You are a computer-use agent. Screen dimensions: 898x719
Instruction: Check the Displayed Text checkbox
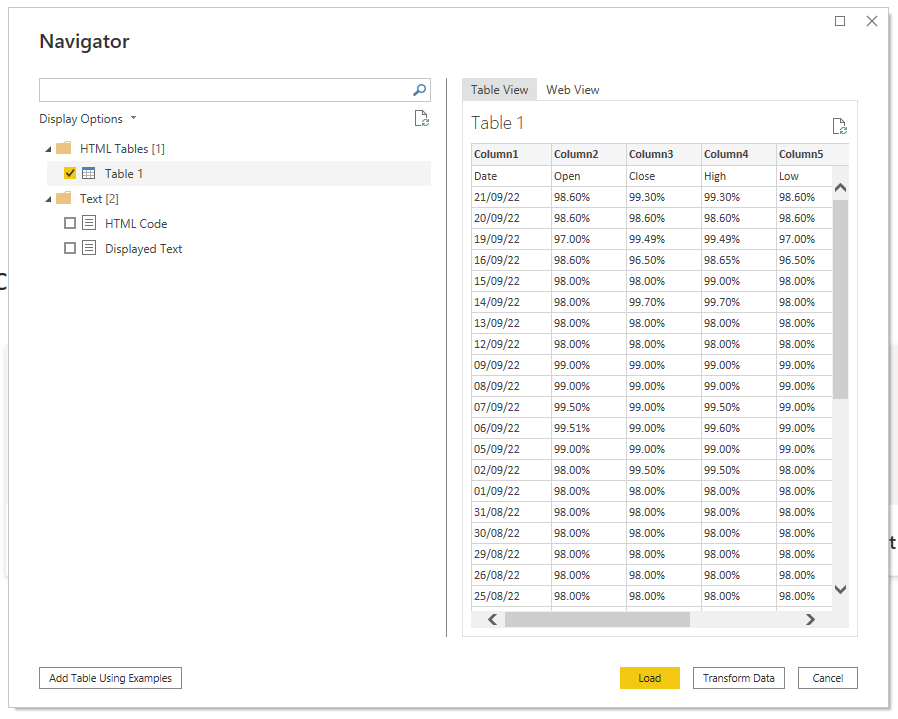(x=70, y=248)
